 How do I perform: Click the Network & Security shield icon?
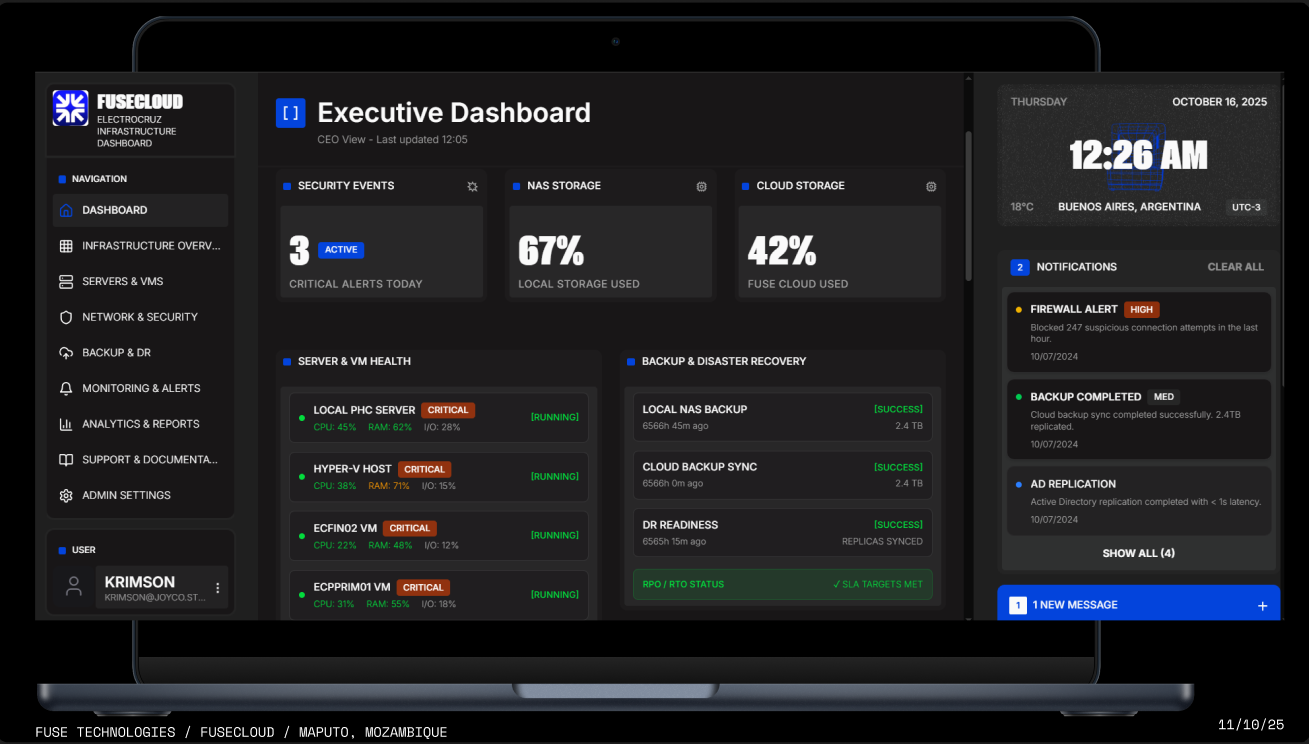coord(65,317)
